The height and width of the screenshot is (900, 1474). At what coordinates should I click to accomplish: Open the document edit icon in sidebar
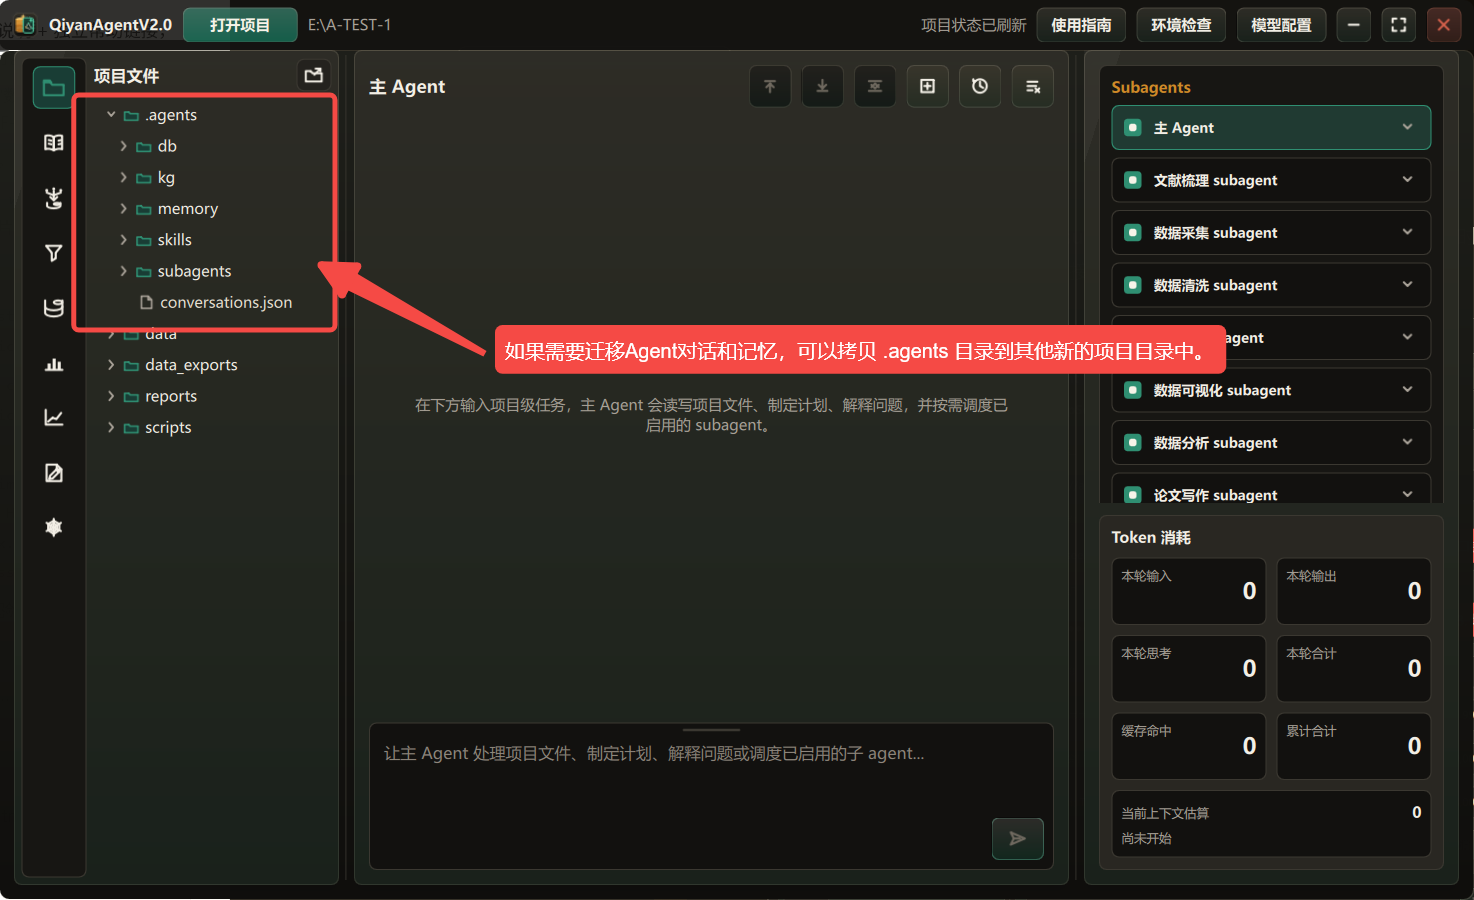coord(54,473)
